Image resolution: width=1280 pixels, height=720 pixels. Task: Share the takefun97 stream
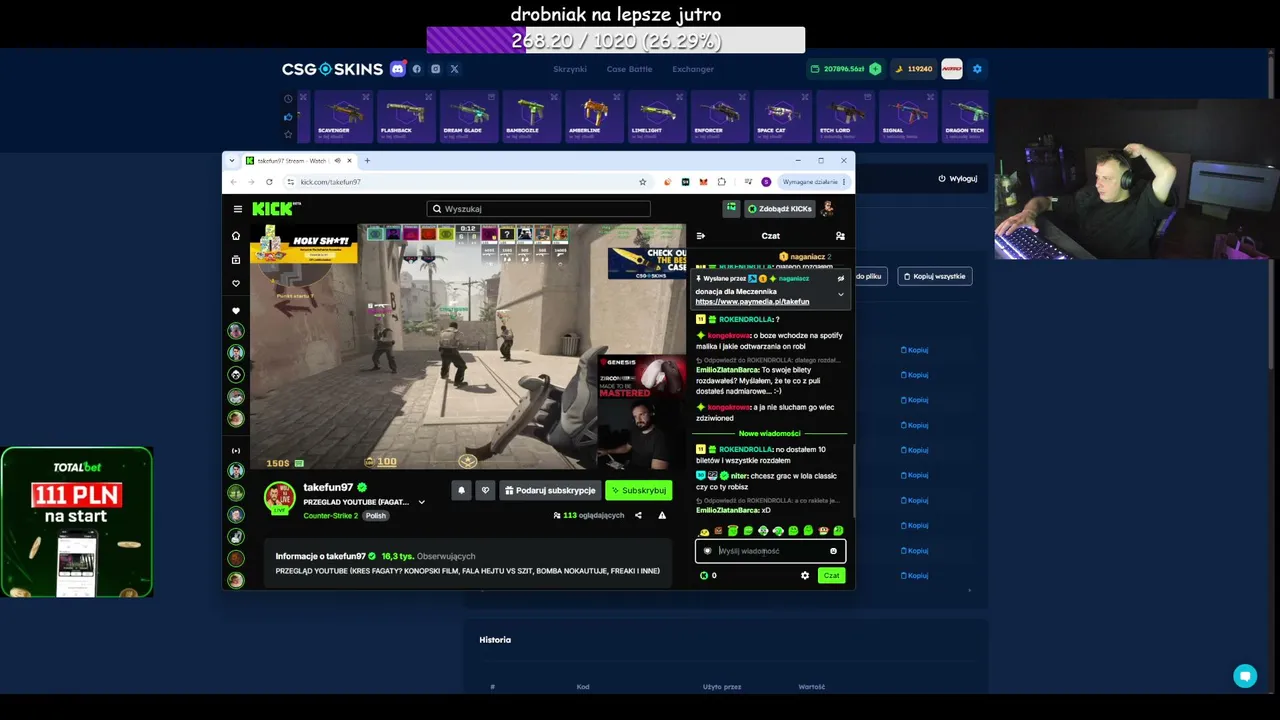(638, 516)
